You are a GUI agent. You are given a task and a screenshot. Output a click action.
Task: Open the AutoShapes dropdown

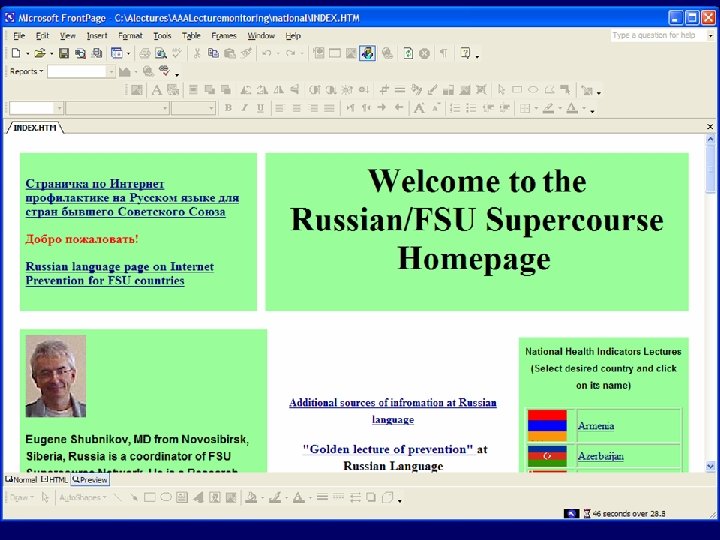tap(83, 497)
